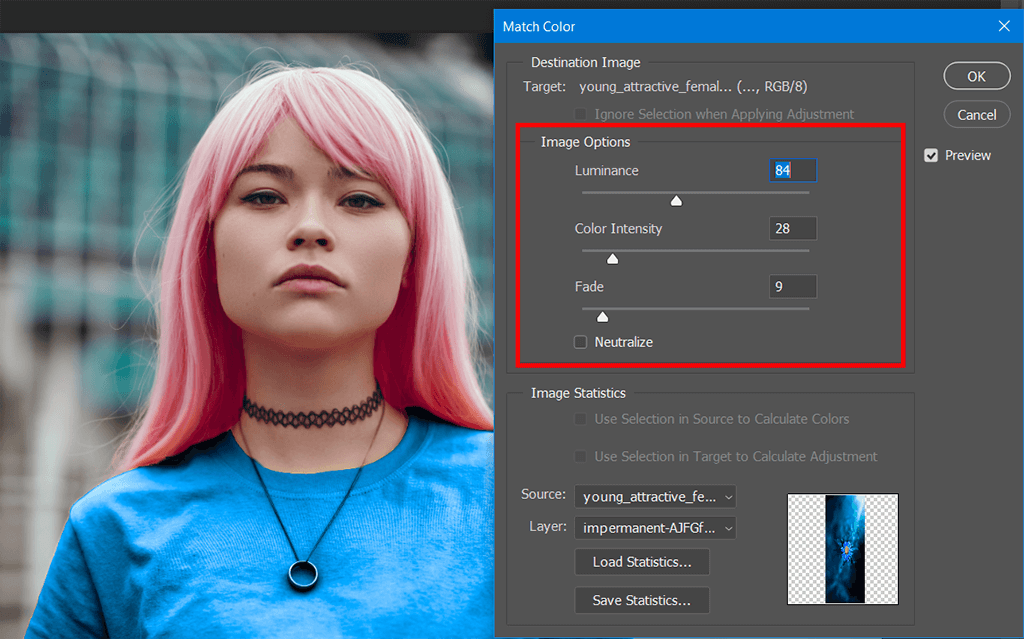The image size is (1024, 639).
Task: Open the Layer dropdown
Action: pyautogui.click(x=655, y=528)
